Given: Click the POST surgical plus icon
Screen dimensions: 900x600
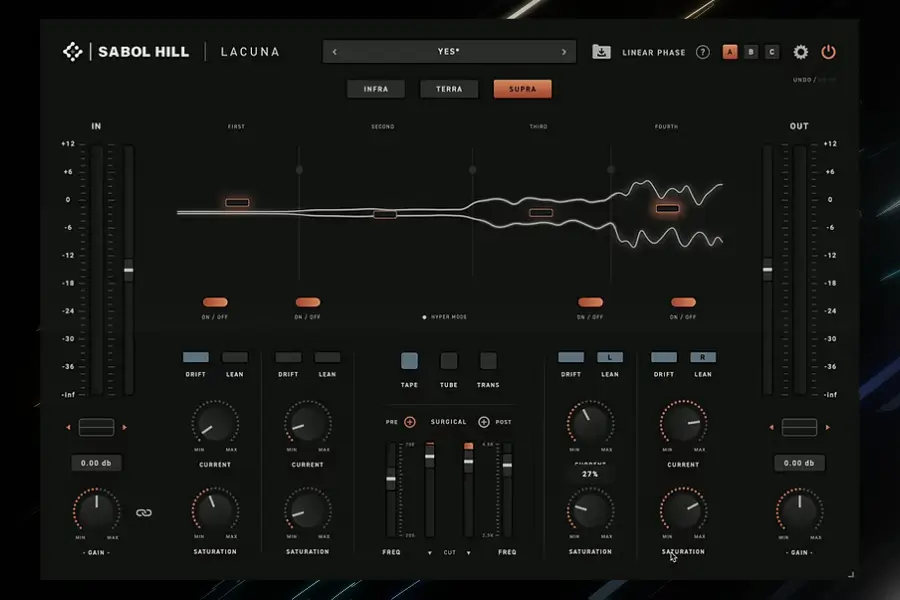Looking at the screenshot, I should 484,422.
